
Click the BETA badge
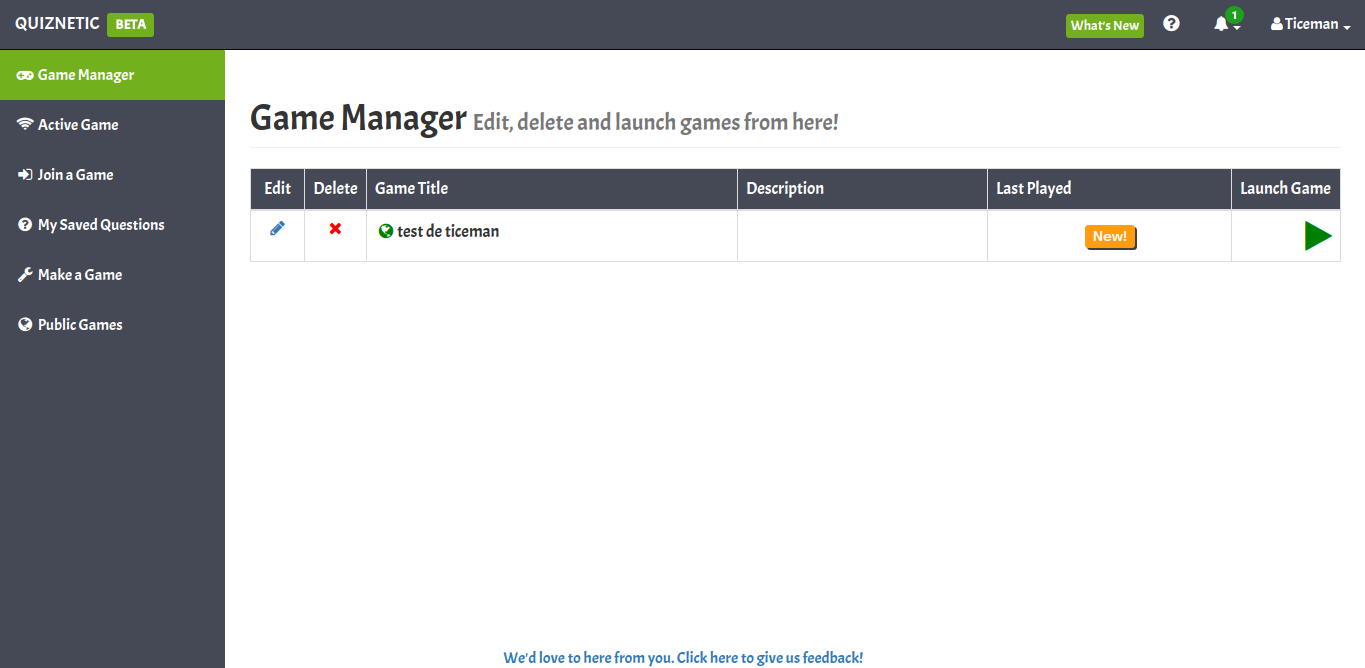click(130, 25)
